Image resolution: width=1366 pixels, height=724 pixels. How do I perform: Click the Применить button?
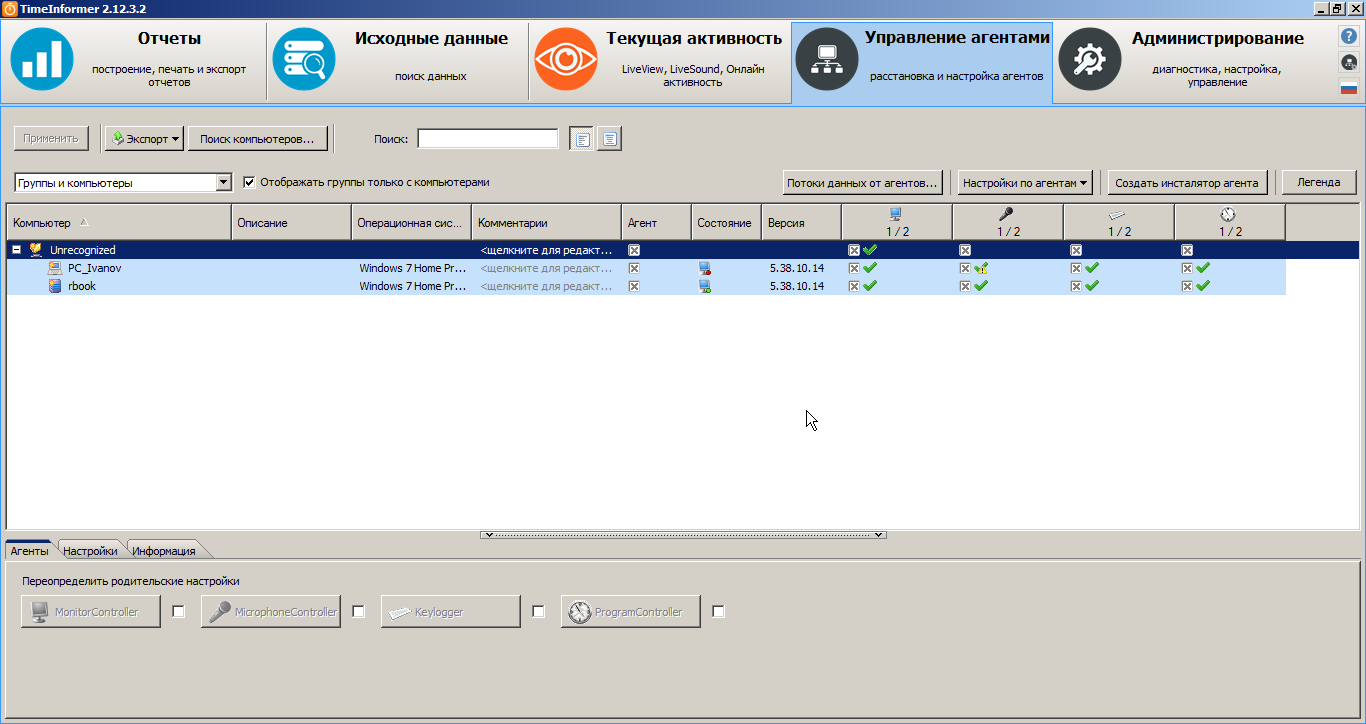click(x=51, y=139)
